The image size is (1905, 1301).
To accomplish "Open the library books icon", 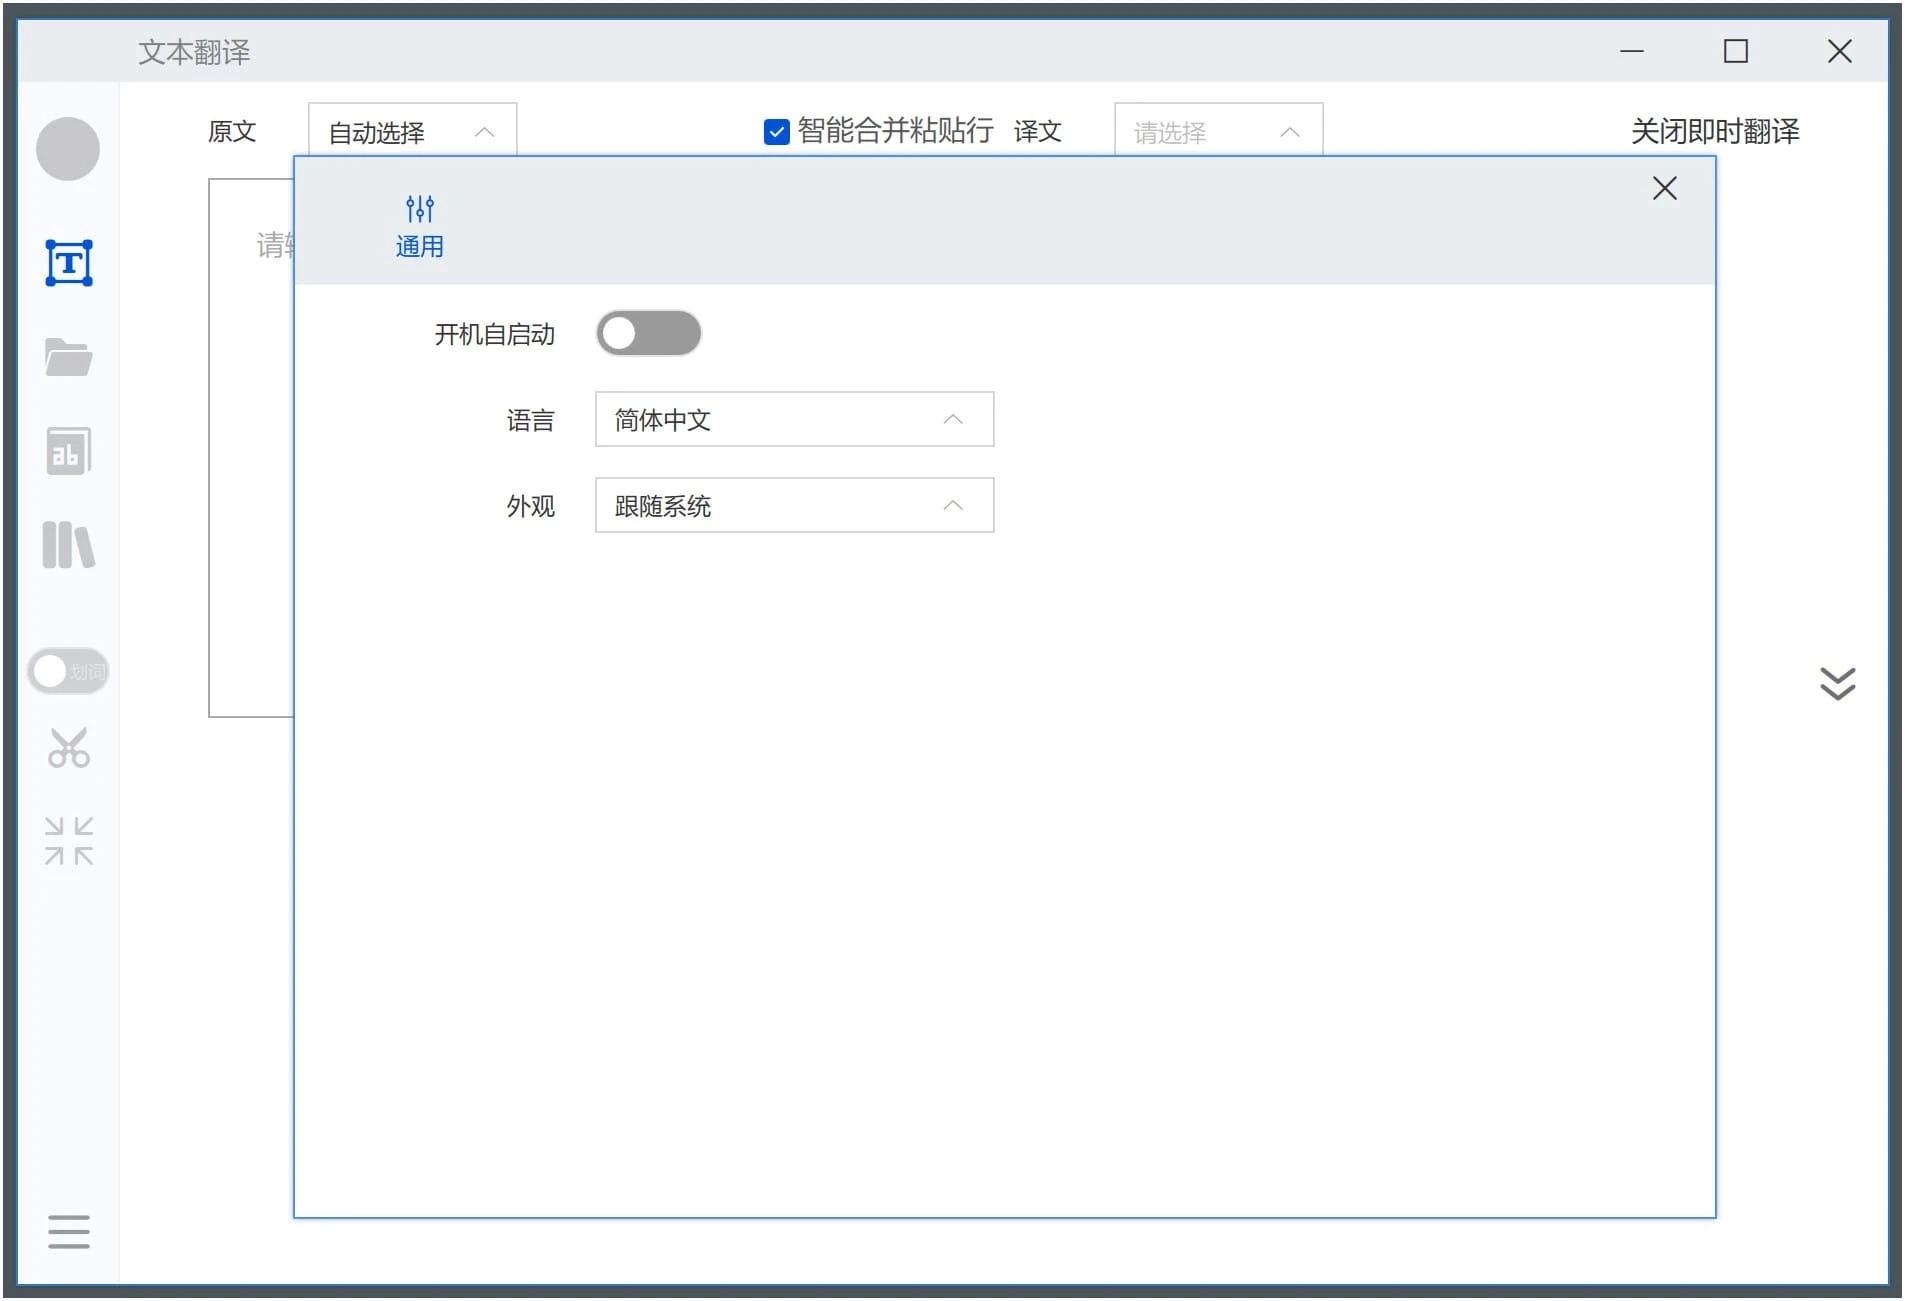I will [69, 545].
